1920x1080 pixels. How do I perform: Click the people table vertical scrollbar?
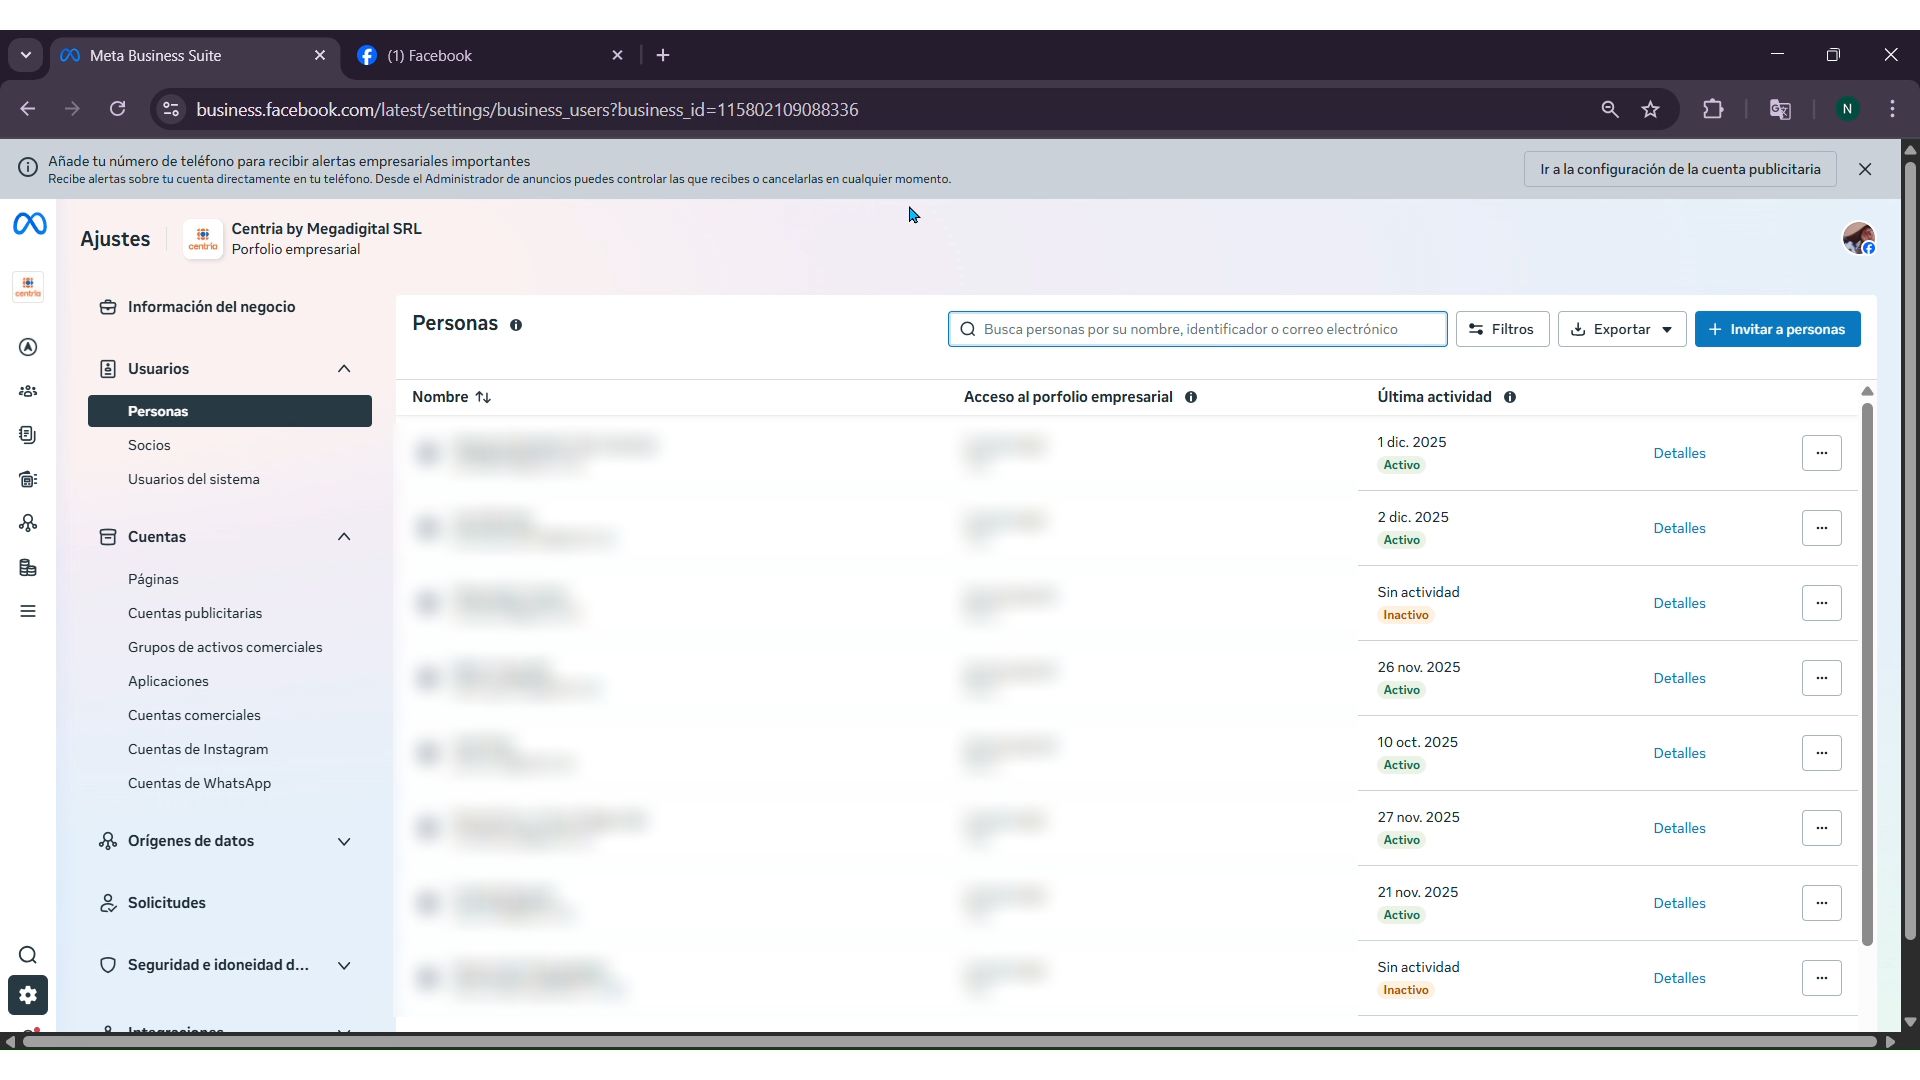1867,675
